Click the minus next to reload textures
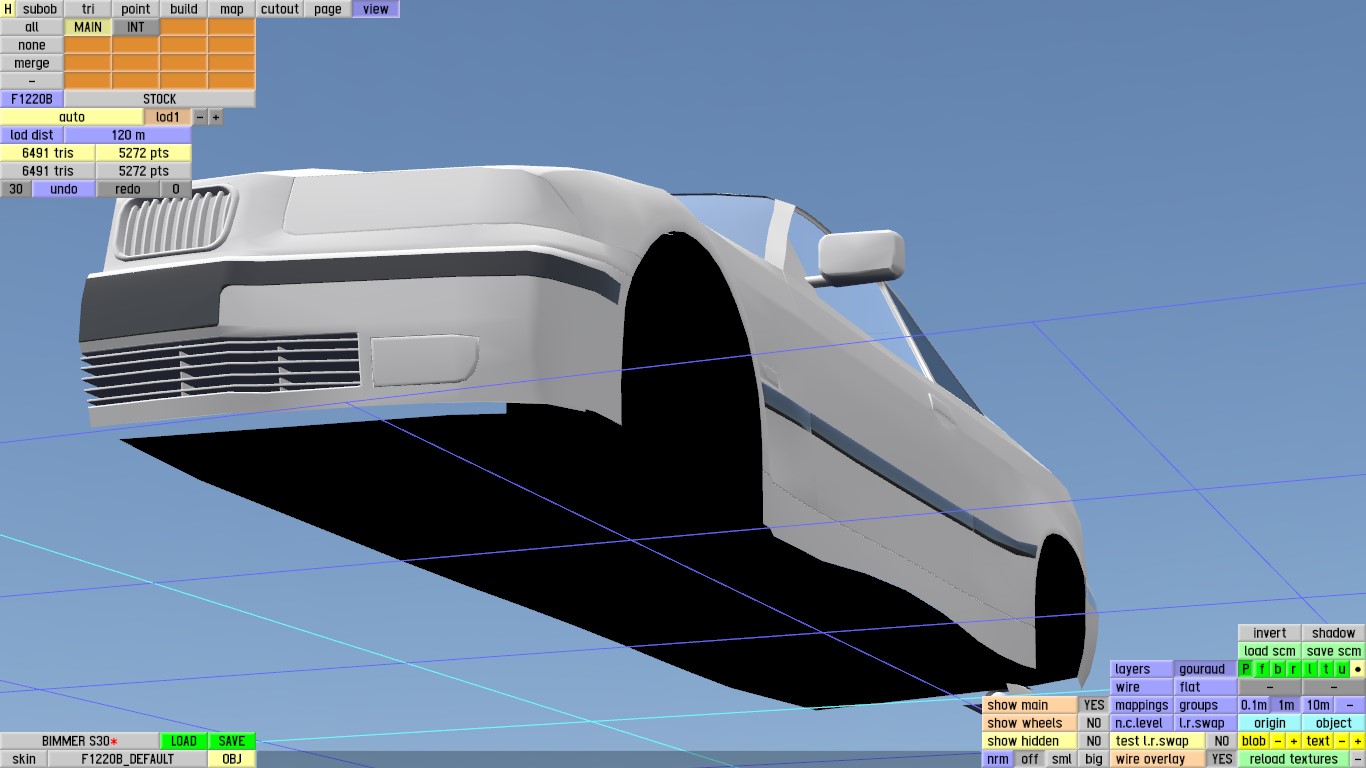 point(1358,759)
